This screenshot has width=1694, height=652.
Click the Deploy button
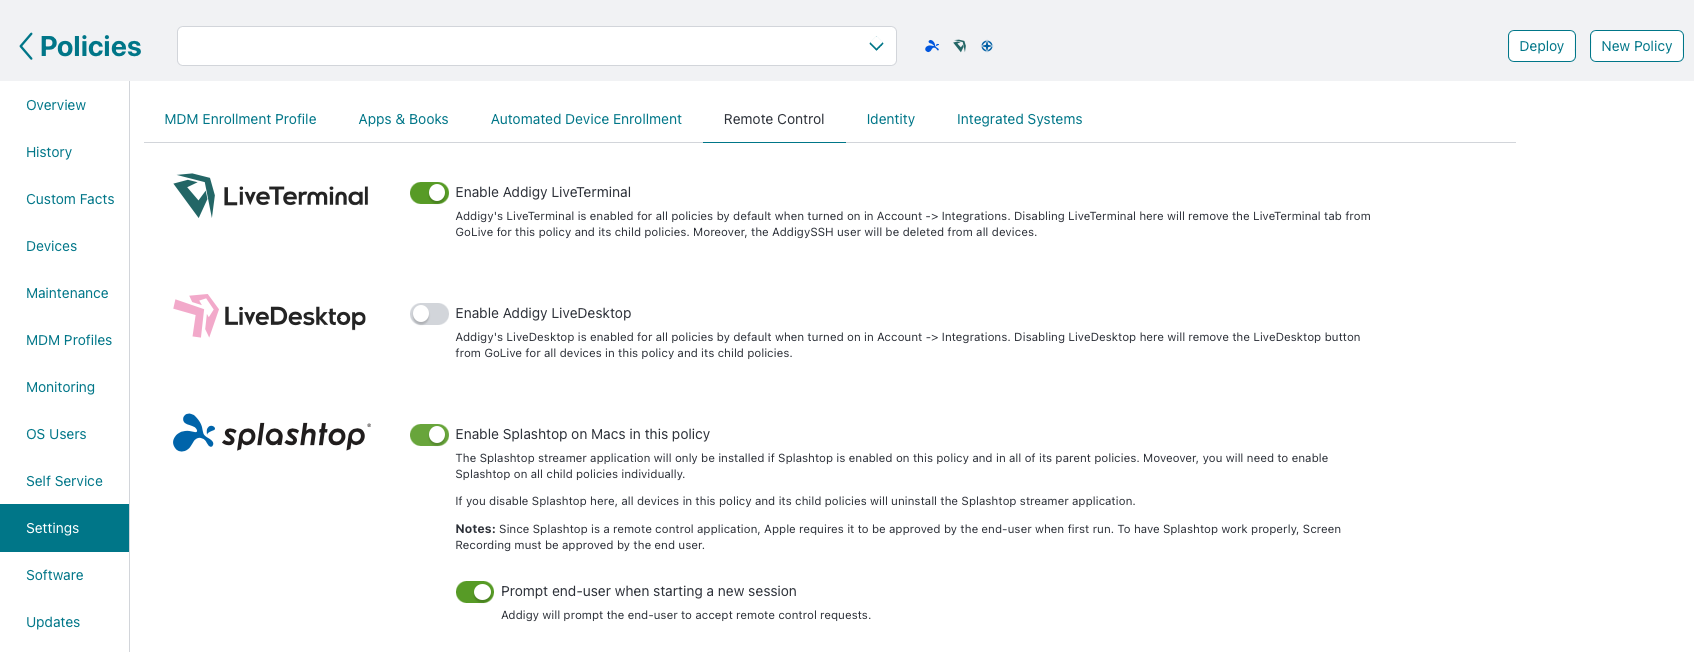click(x=1542, y=46)
